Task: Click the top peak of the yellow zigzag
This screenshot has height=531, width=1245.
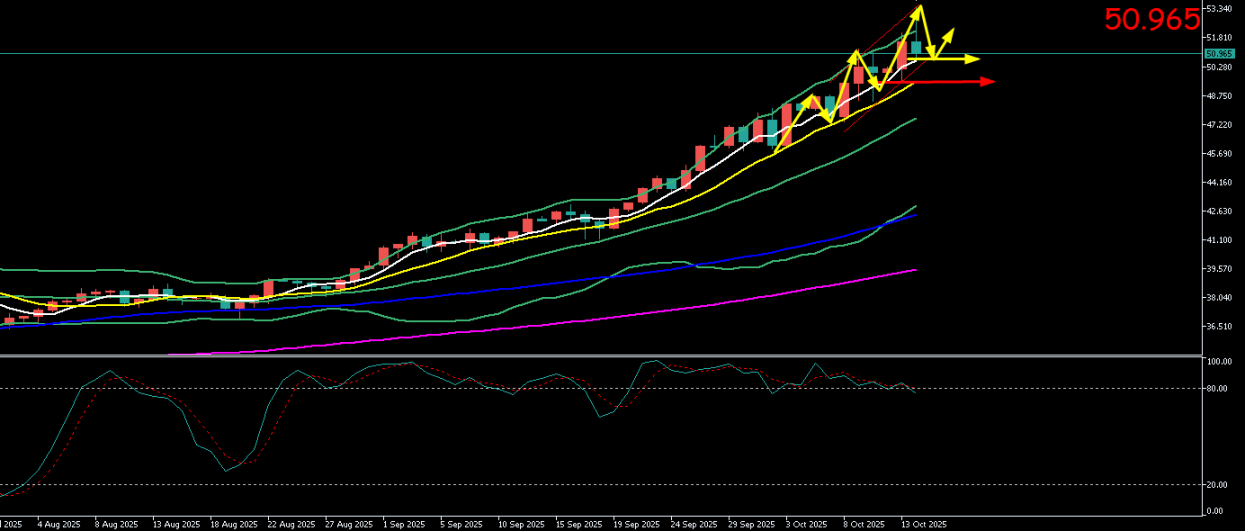Action: pyautogui.click(x=920, y=8)
